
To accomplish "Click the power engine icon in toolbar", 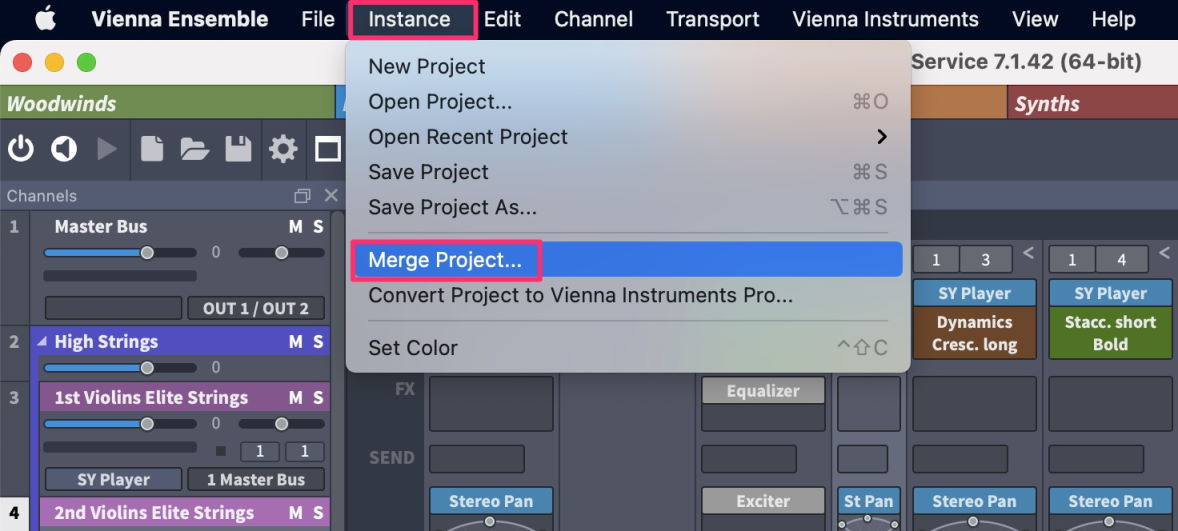I will (x=21, y=149).
